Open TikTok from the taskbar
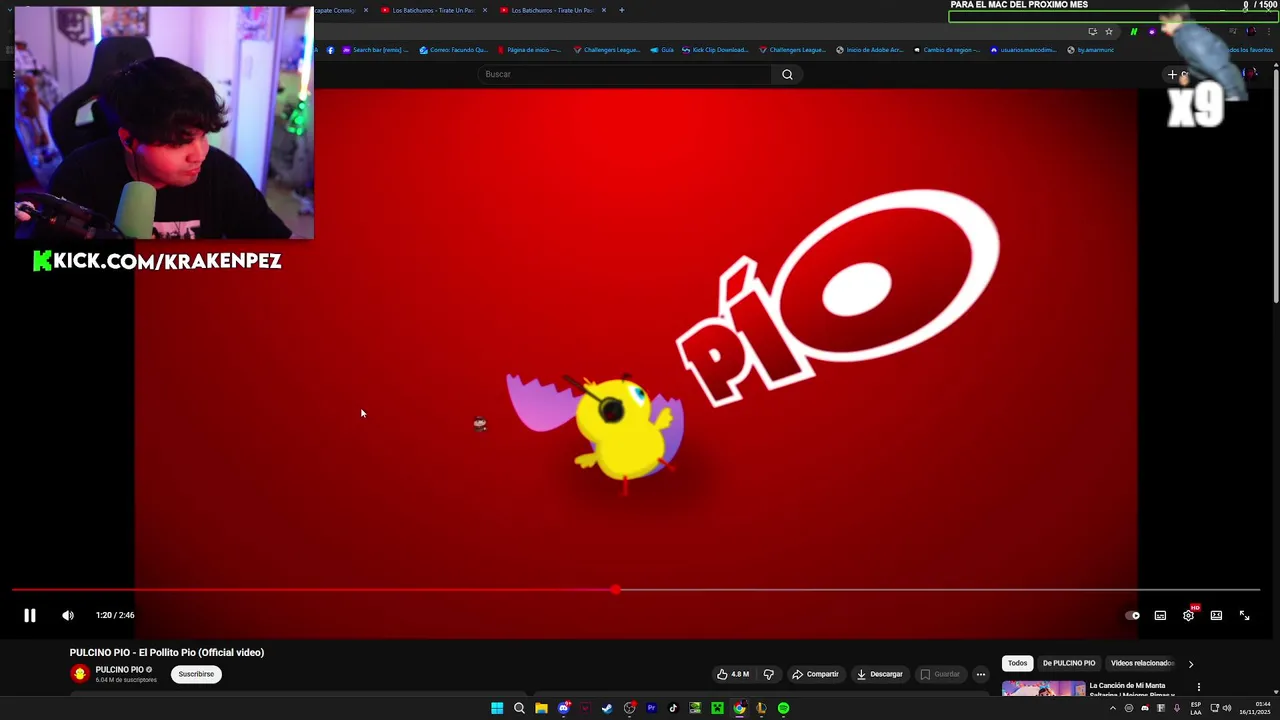The width and height of the screenshot is (1280, 720). [673, 708]
